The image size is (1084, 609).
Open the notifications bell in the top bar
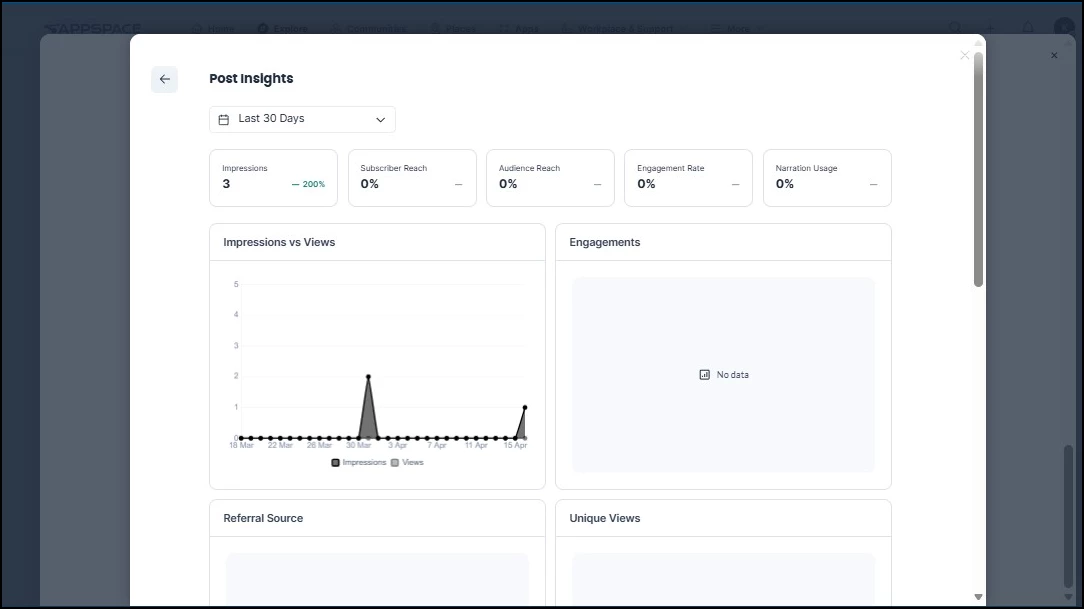pos(1028,28)
